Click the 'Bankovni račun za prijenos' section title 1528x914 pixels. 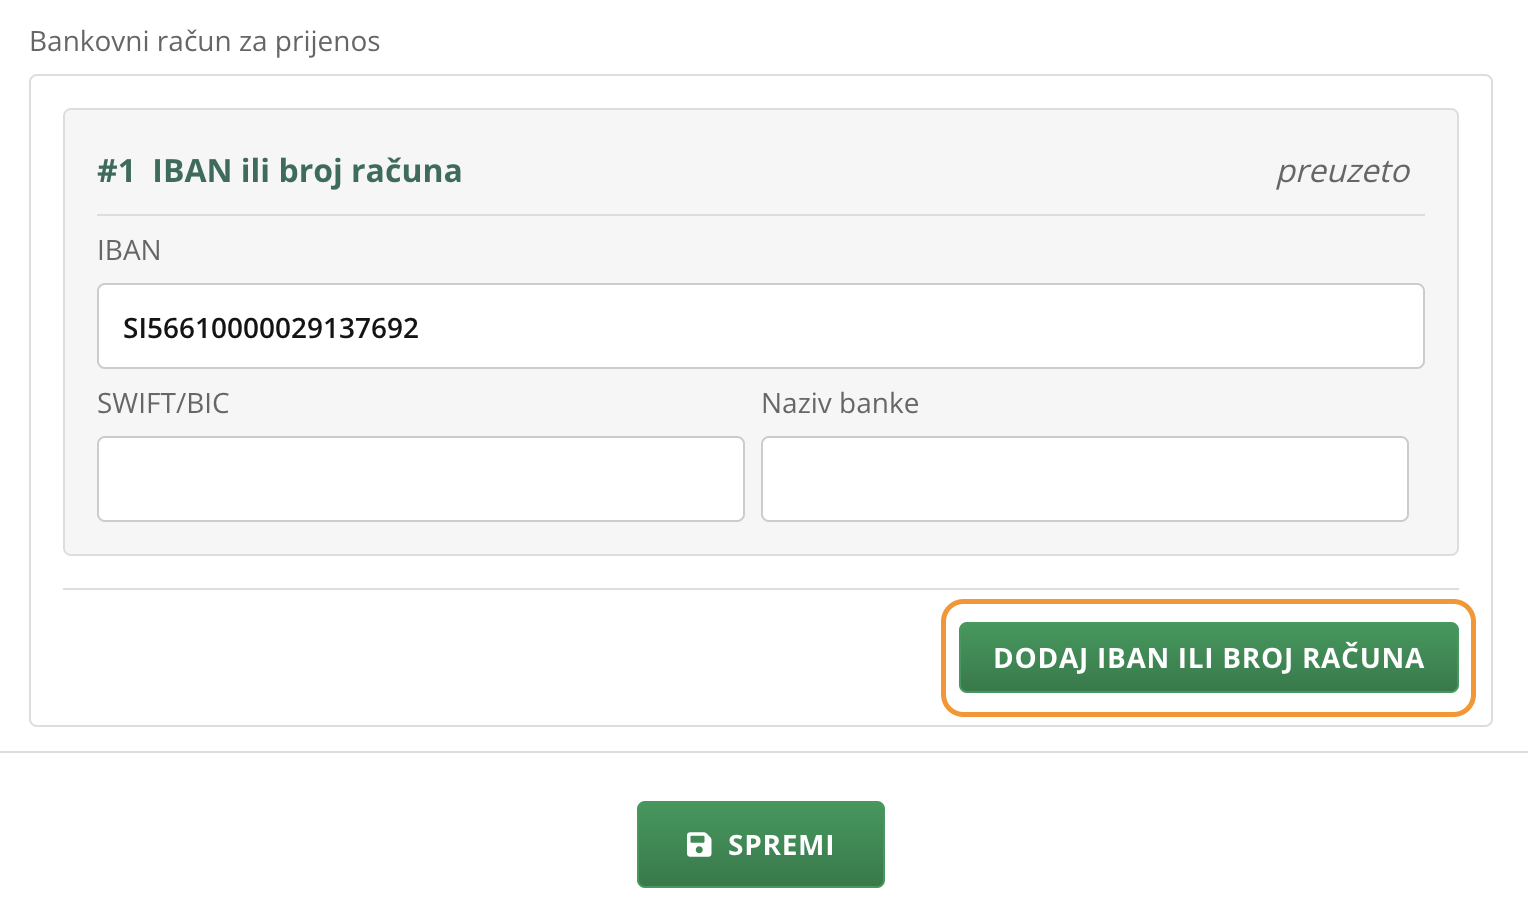coord(205,42)
